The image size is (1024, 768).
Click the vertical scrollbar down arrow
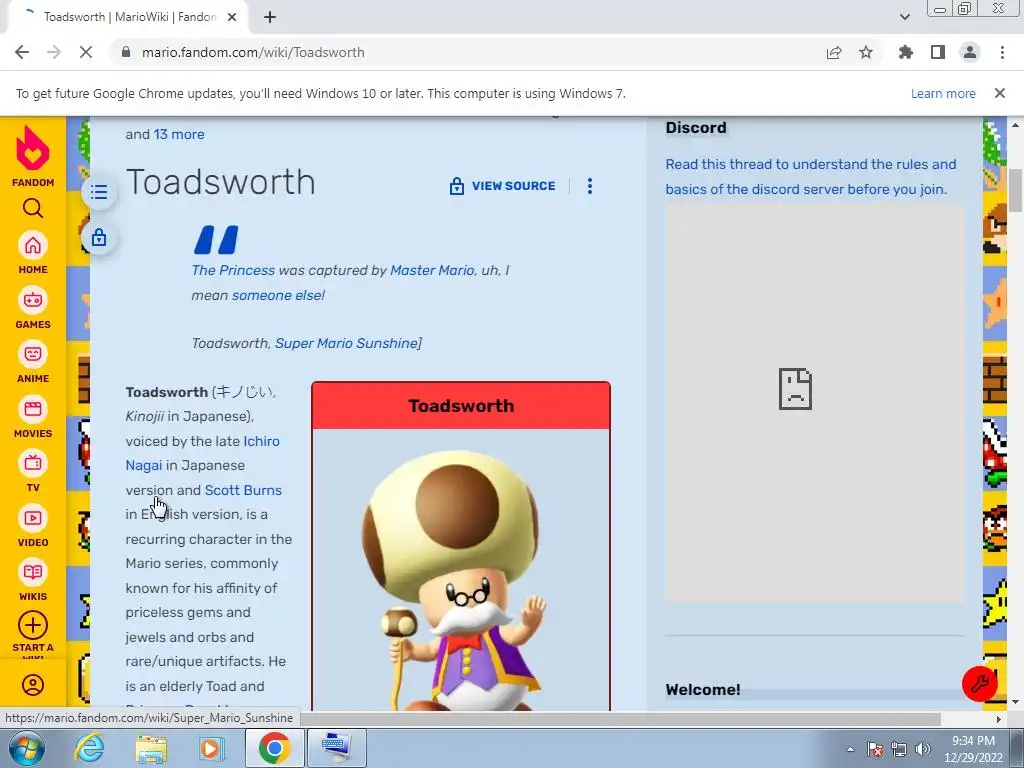(x=1016, y=702)
